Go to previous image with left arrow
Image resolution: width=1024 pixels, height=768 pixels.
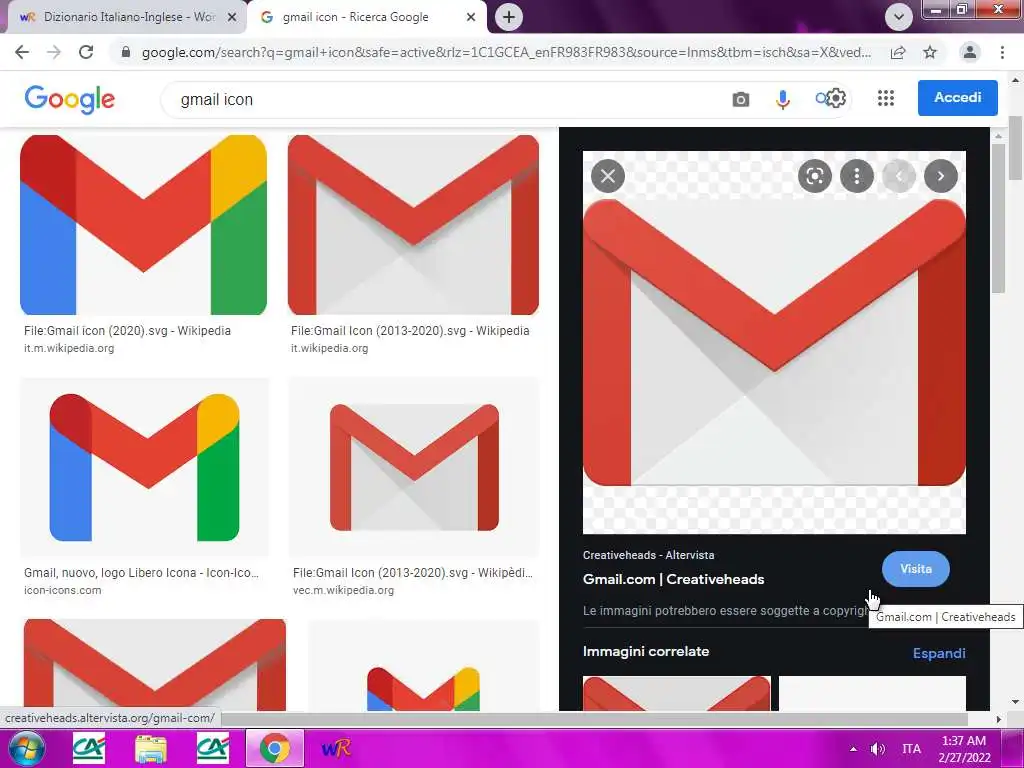899,176
